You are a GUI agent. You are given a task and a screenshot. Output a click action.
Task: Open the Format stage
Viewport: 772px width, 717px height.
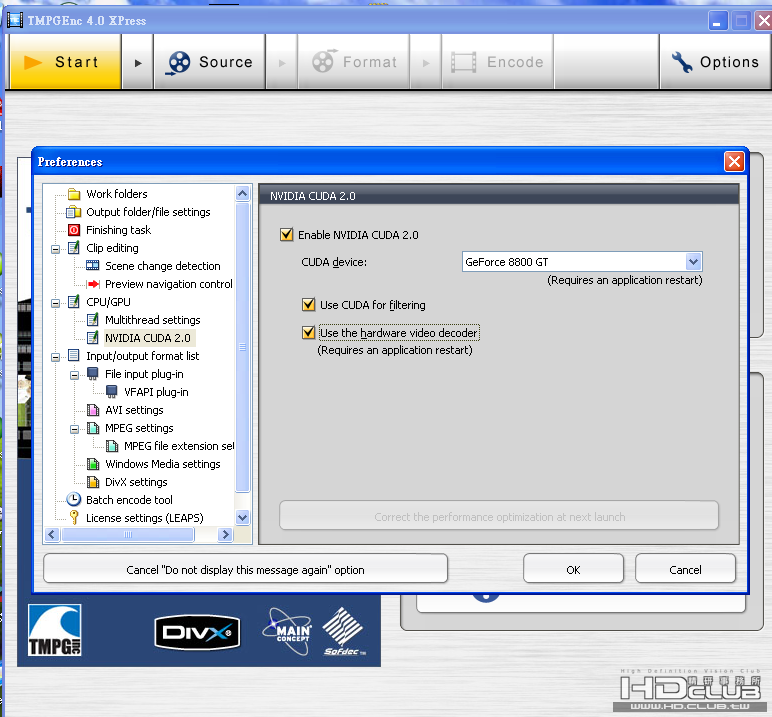pyautogui.click(x=354, y=62)
